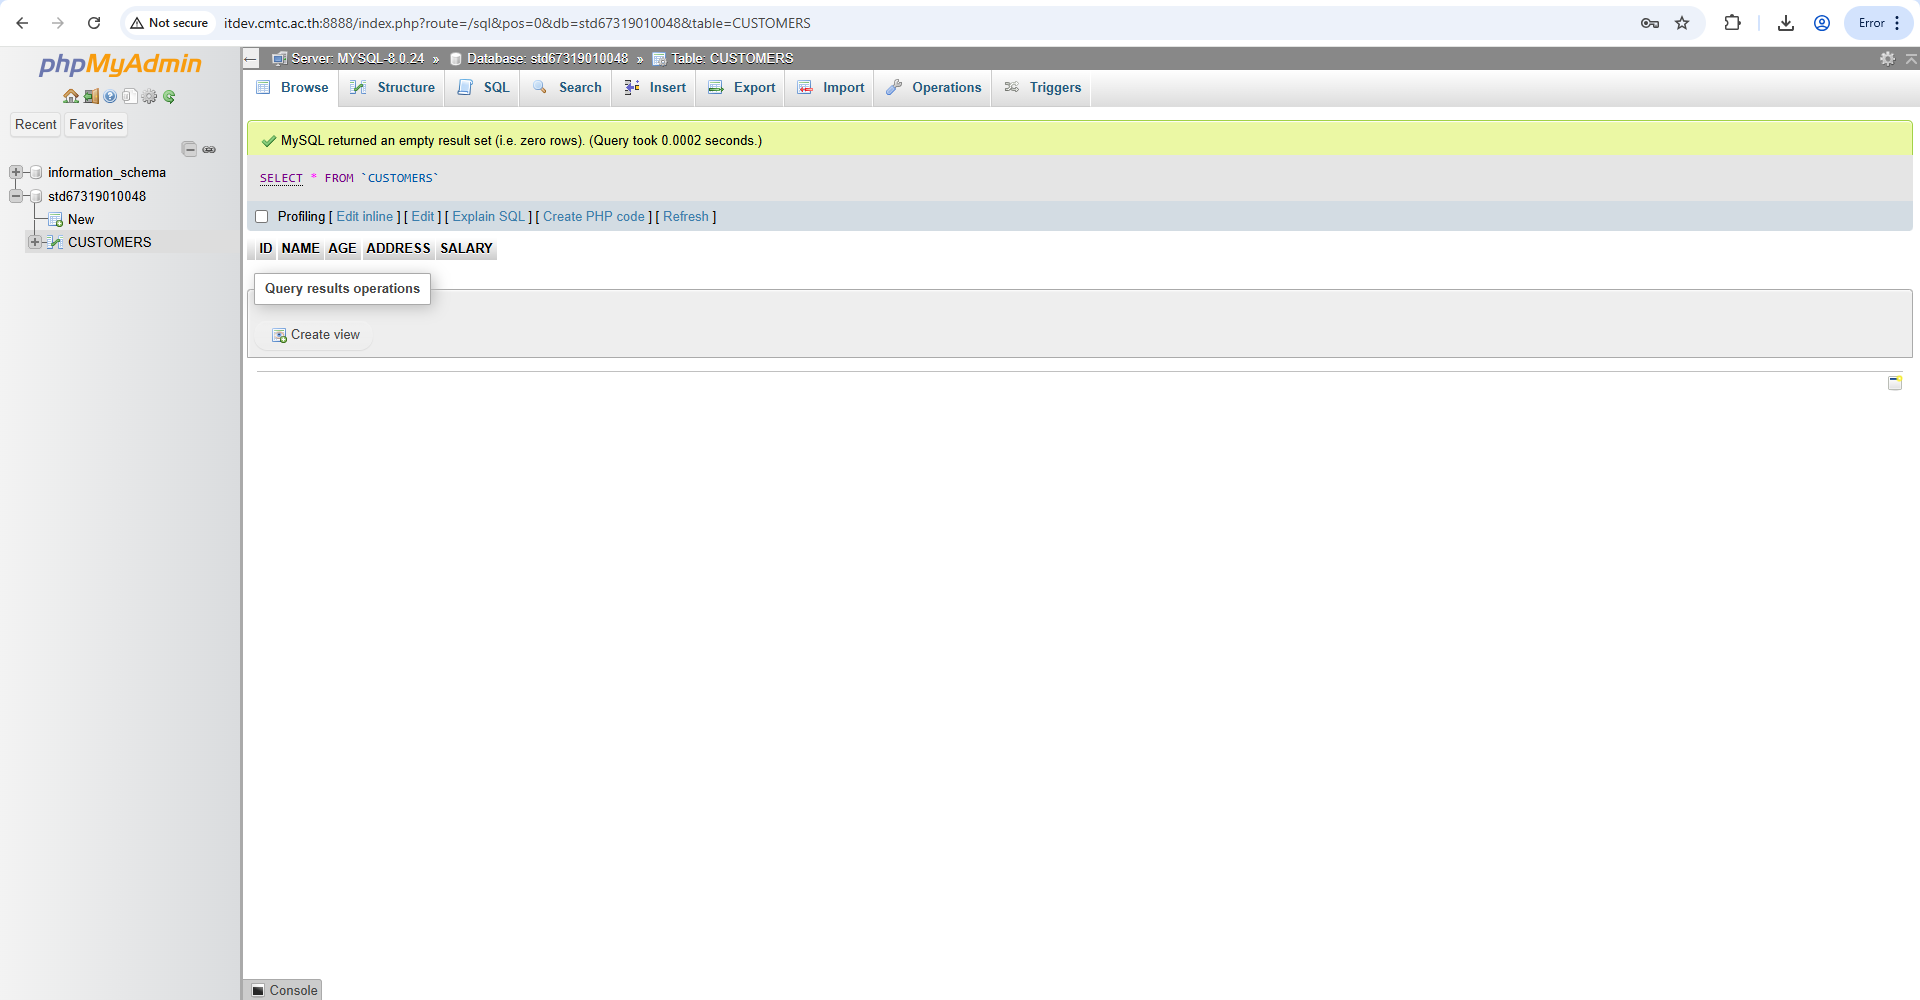
Task: Open phpMyAdmin documentation help icon
Action: pyautogui.click(x=110, y=97)
